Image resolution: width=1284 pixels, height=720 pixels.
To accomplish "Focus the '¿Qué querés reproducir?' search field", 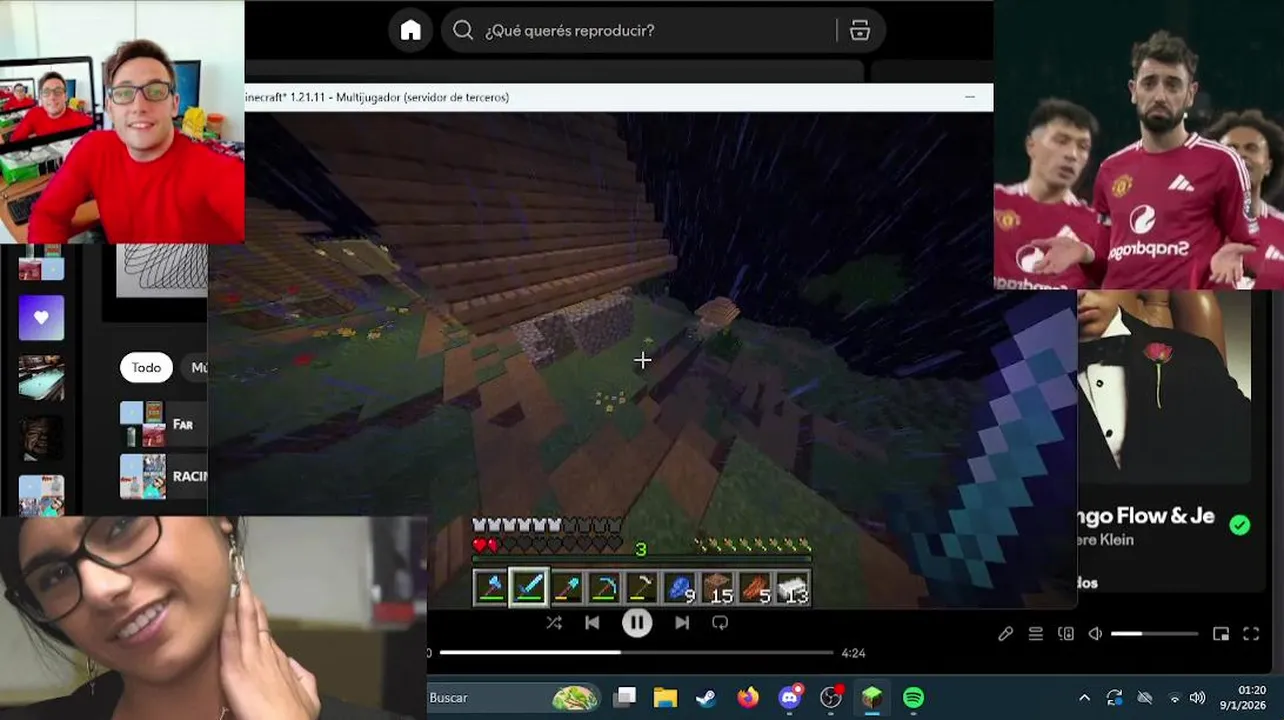I will (663, 30).
